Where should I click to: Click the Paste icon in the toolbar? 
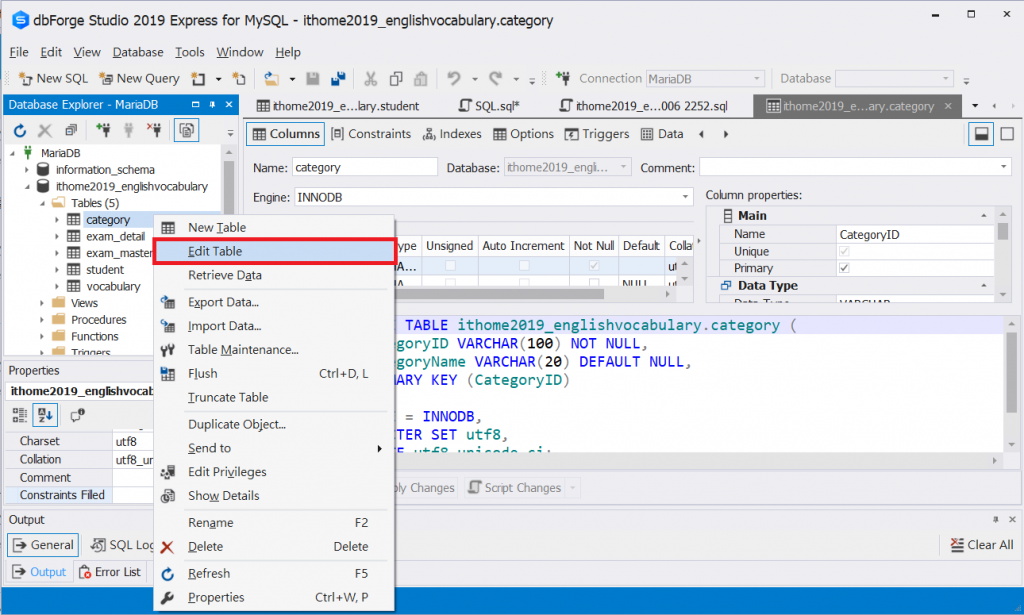pos(421,79)
